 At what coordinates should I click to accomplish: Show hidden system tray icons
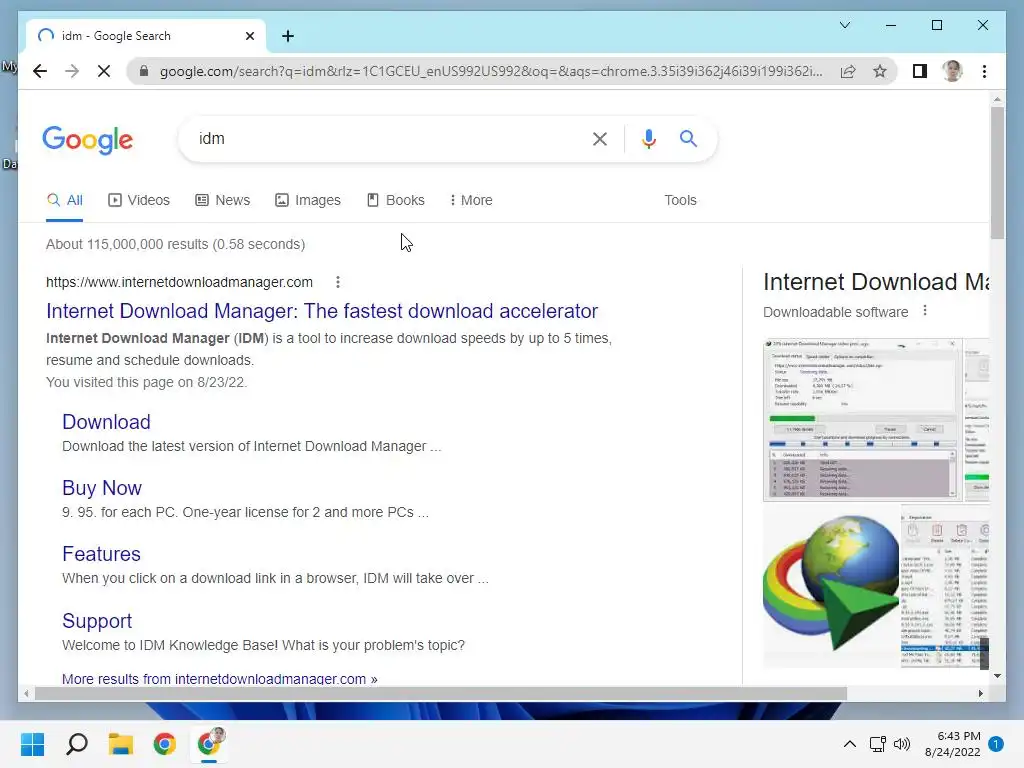(850, 744)
